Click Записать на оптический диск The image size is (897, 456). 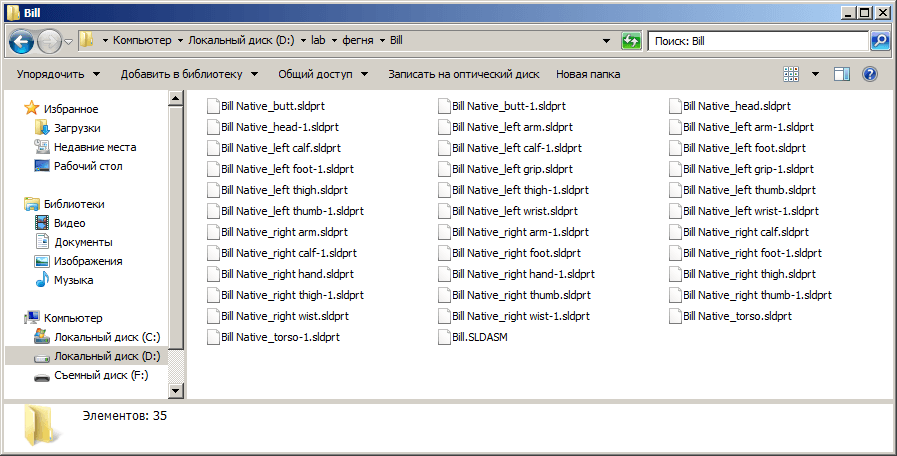coord(463,74)
